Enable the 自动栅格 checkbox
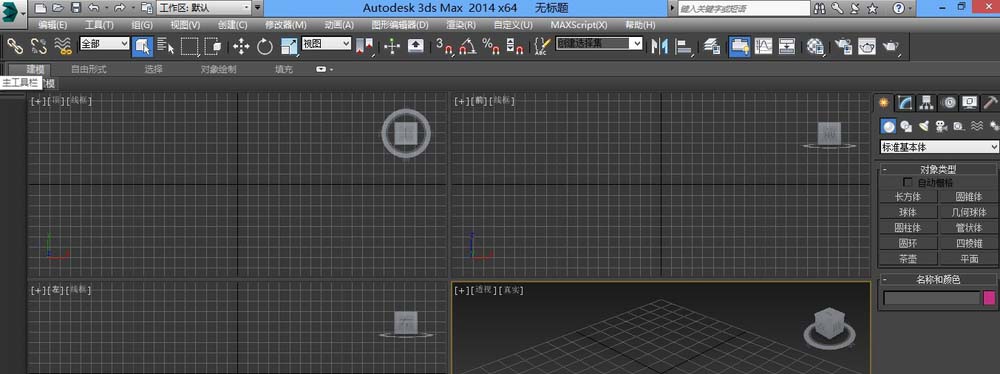Viewport: 1000px width, 374px height. [908, 183]
